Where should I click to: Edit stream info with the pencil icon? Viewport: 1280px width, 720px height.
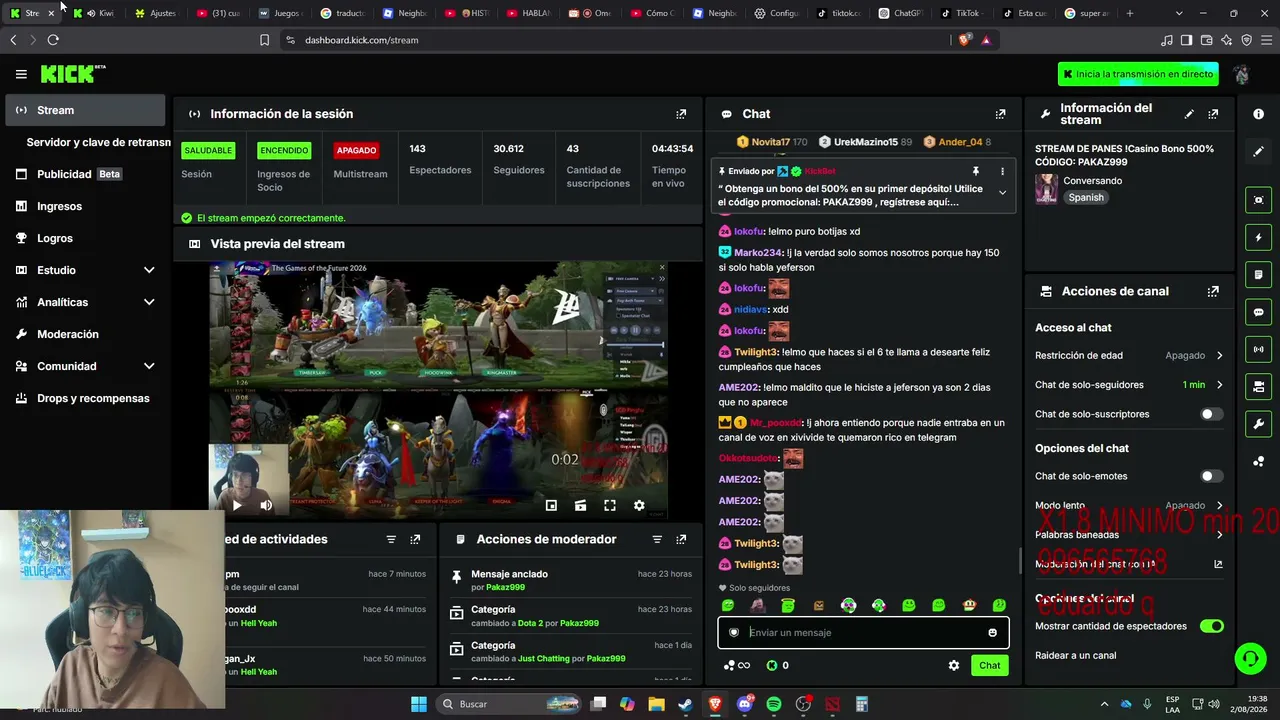(x=1189, y=114)
